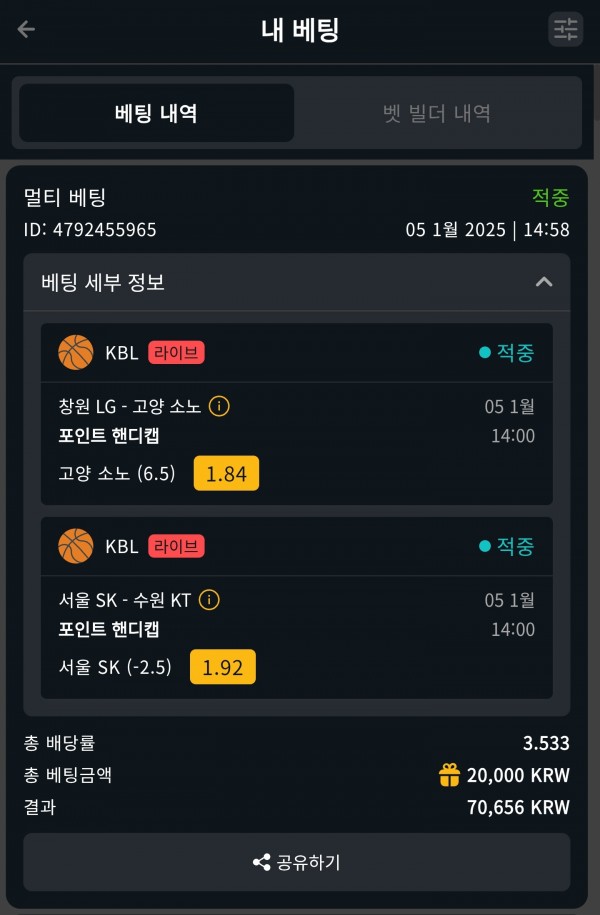Click the 서울 SK - 수원 KT match title
Viewport: 600px width, 915px height.
[x=125, y=600]
